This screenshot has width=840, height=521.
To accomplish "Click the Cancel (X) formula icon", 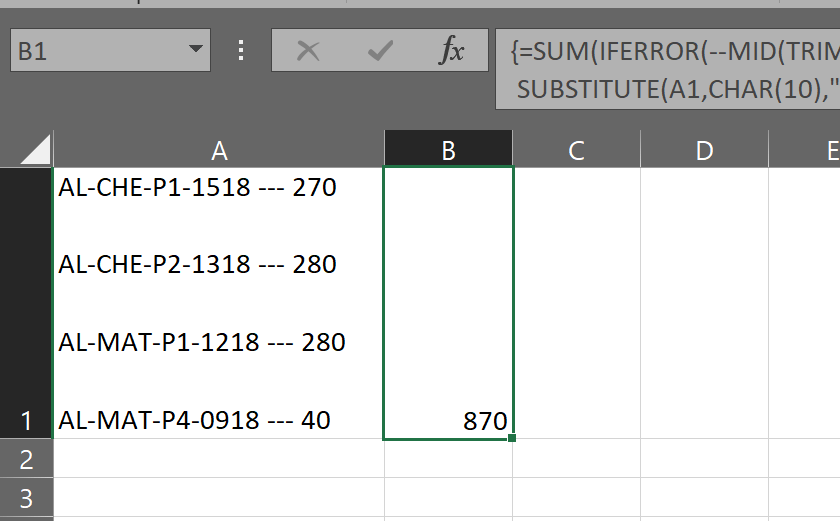I will pos(308,51).
